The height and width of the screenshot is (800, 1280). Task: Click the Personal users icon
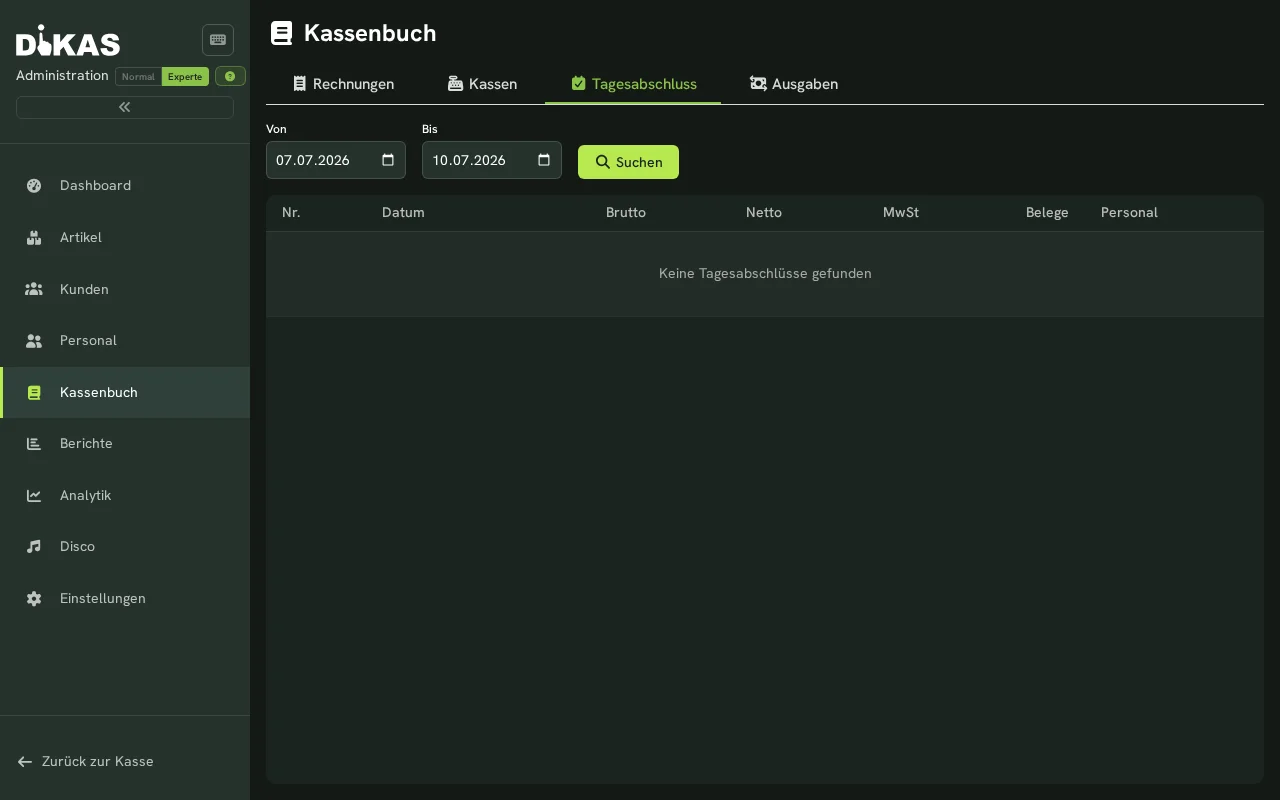pos(34,340)
